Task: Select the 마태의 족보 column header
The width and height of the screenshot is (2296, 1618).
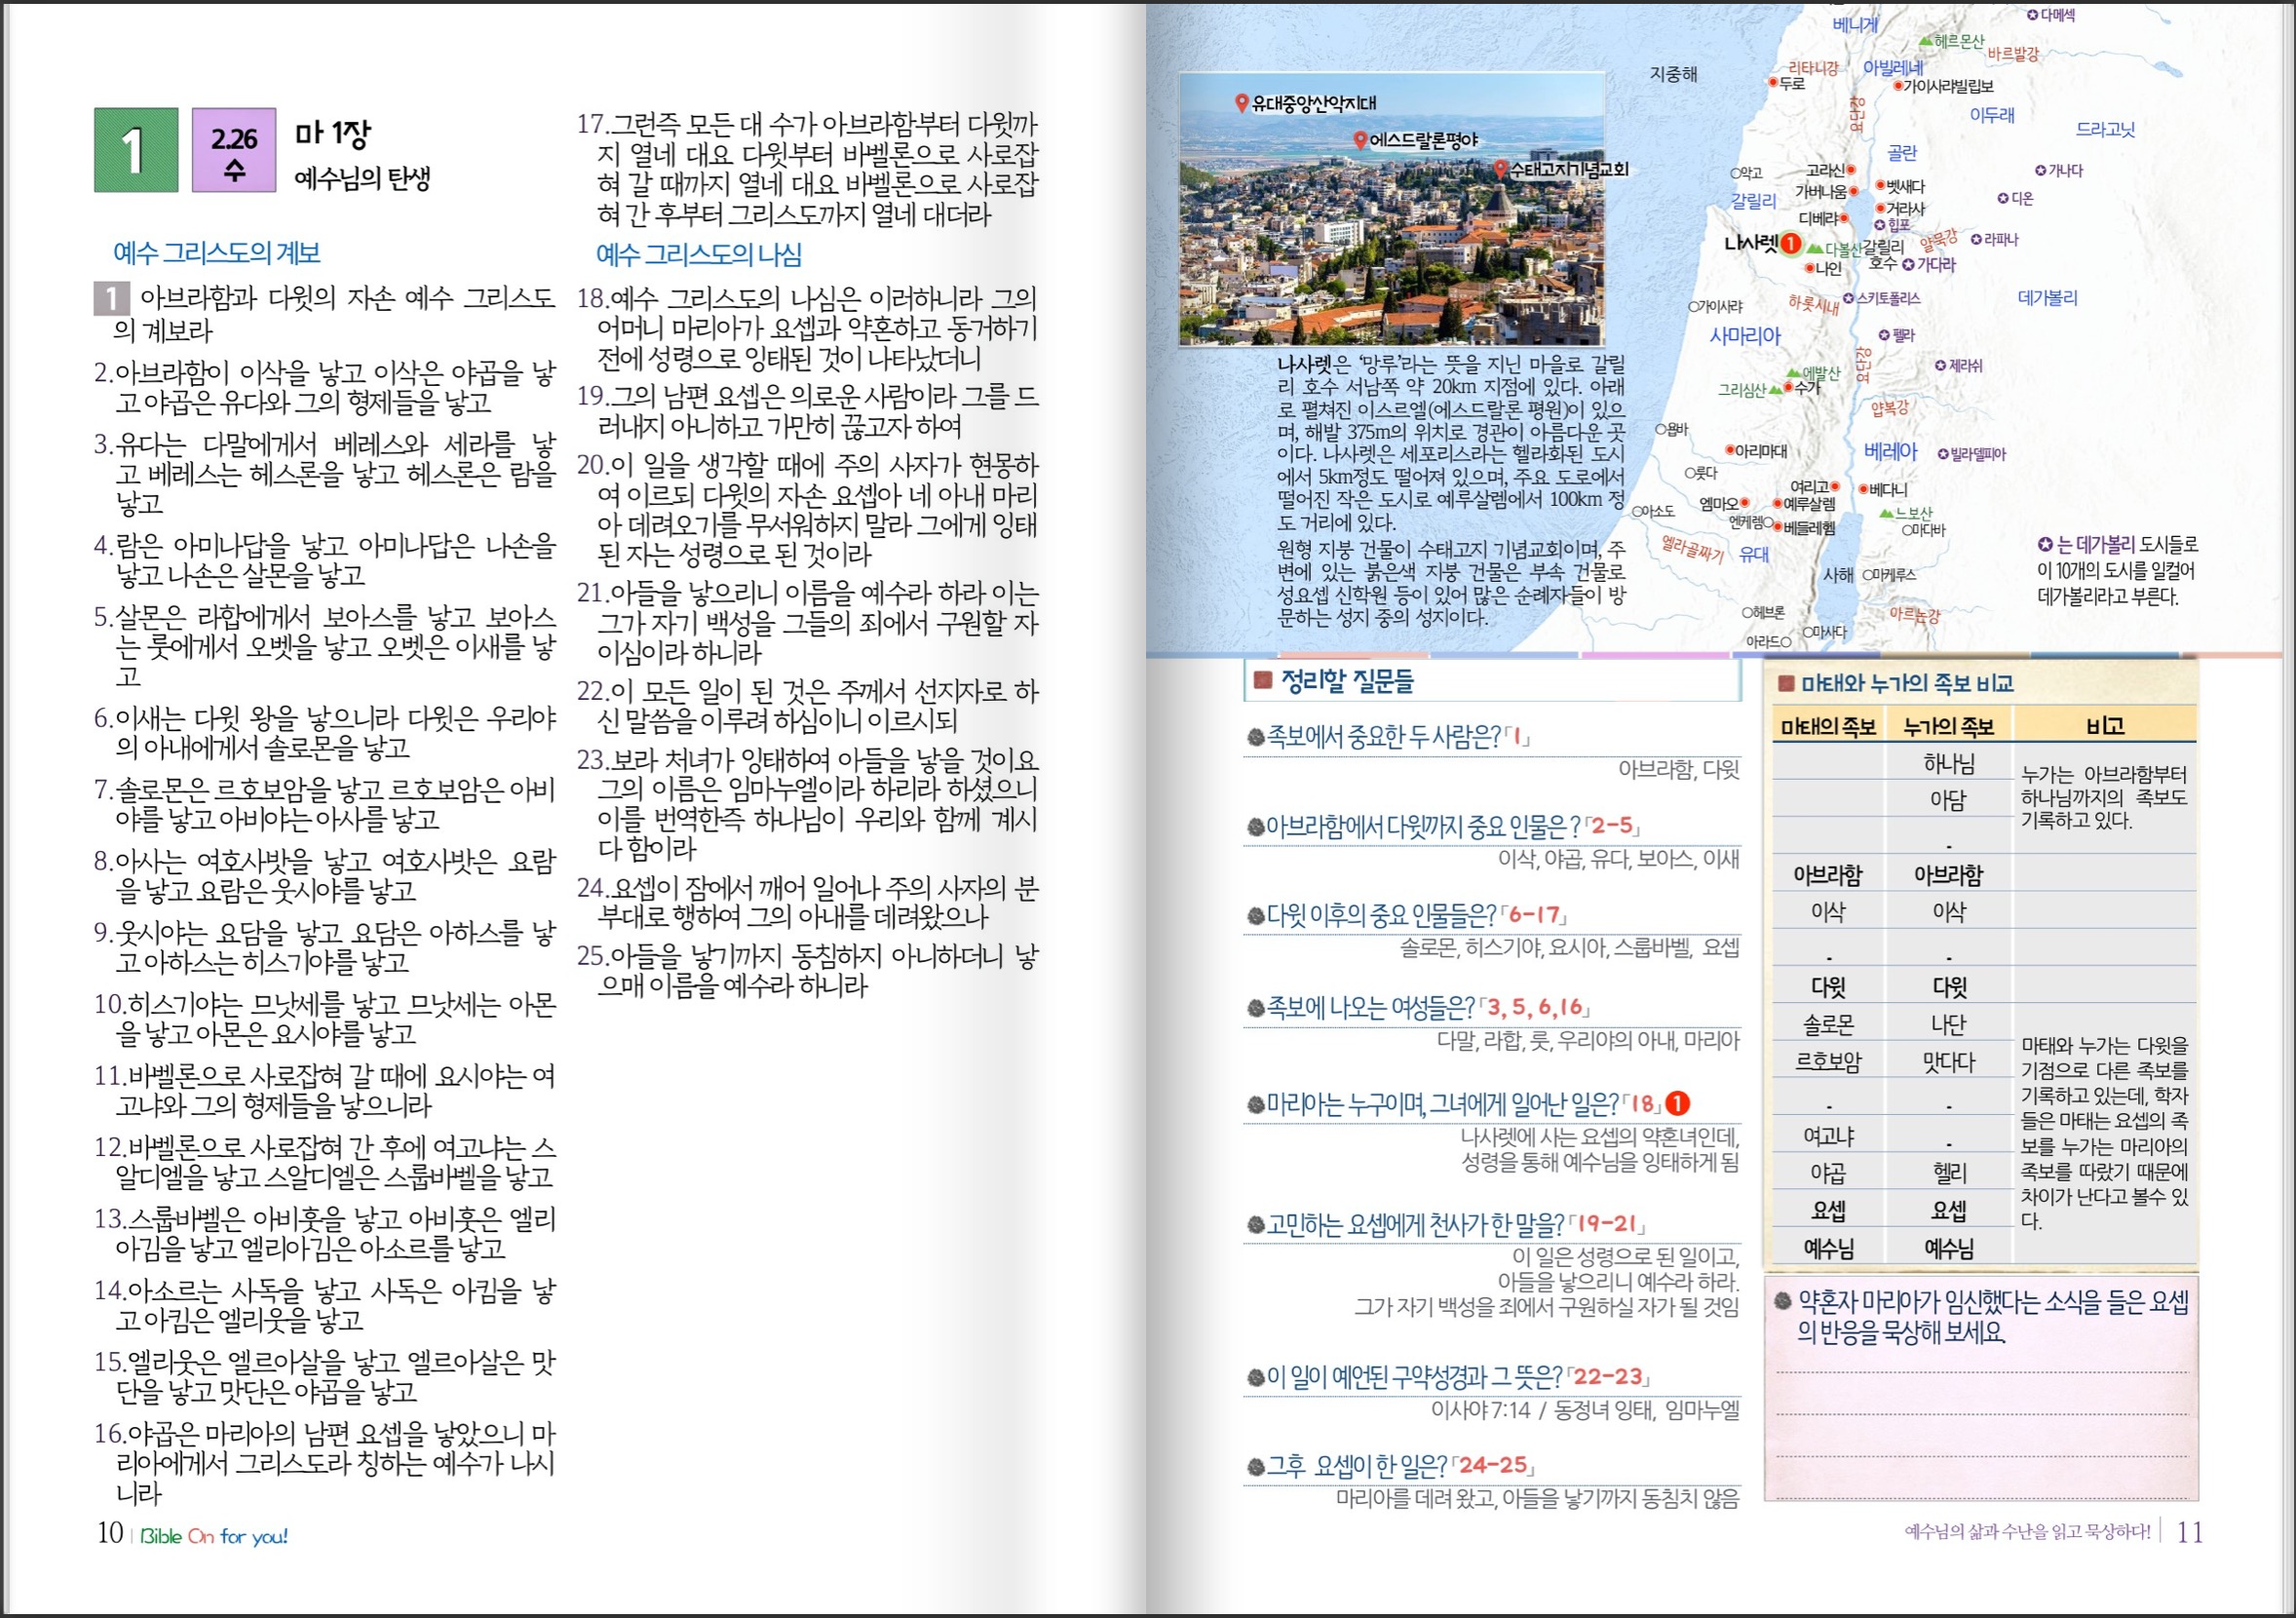Action: click(x=1827, y=727)
